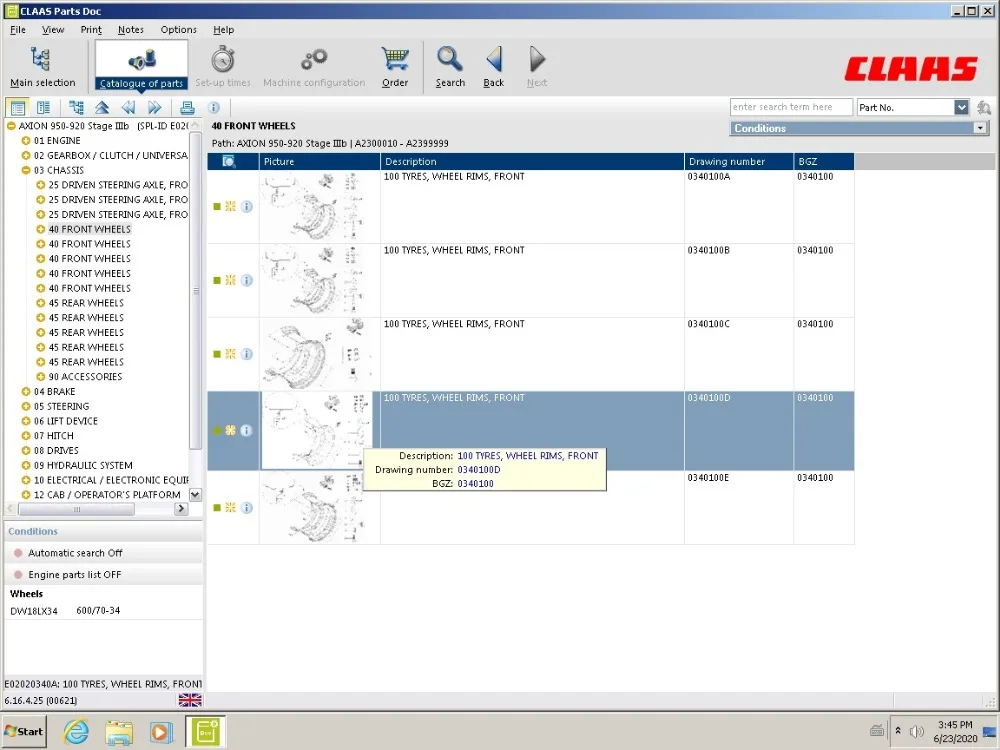Viewport: 1000px width, 750px height.
Task: Open Catalogue of parts view
Action: point(141,66)
